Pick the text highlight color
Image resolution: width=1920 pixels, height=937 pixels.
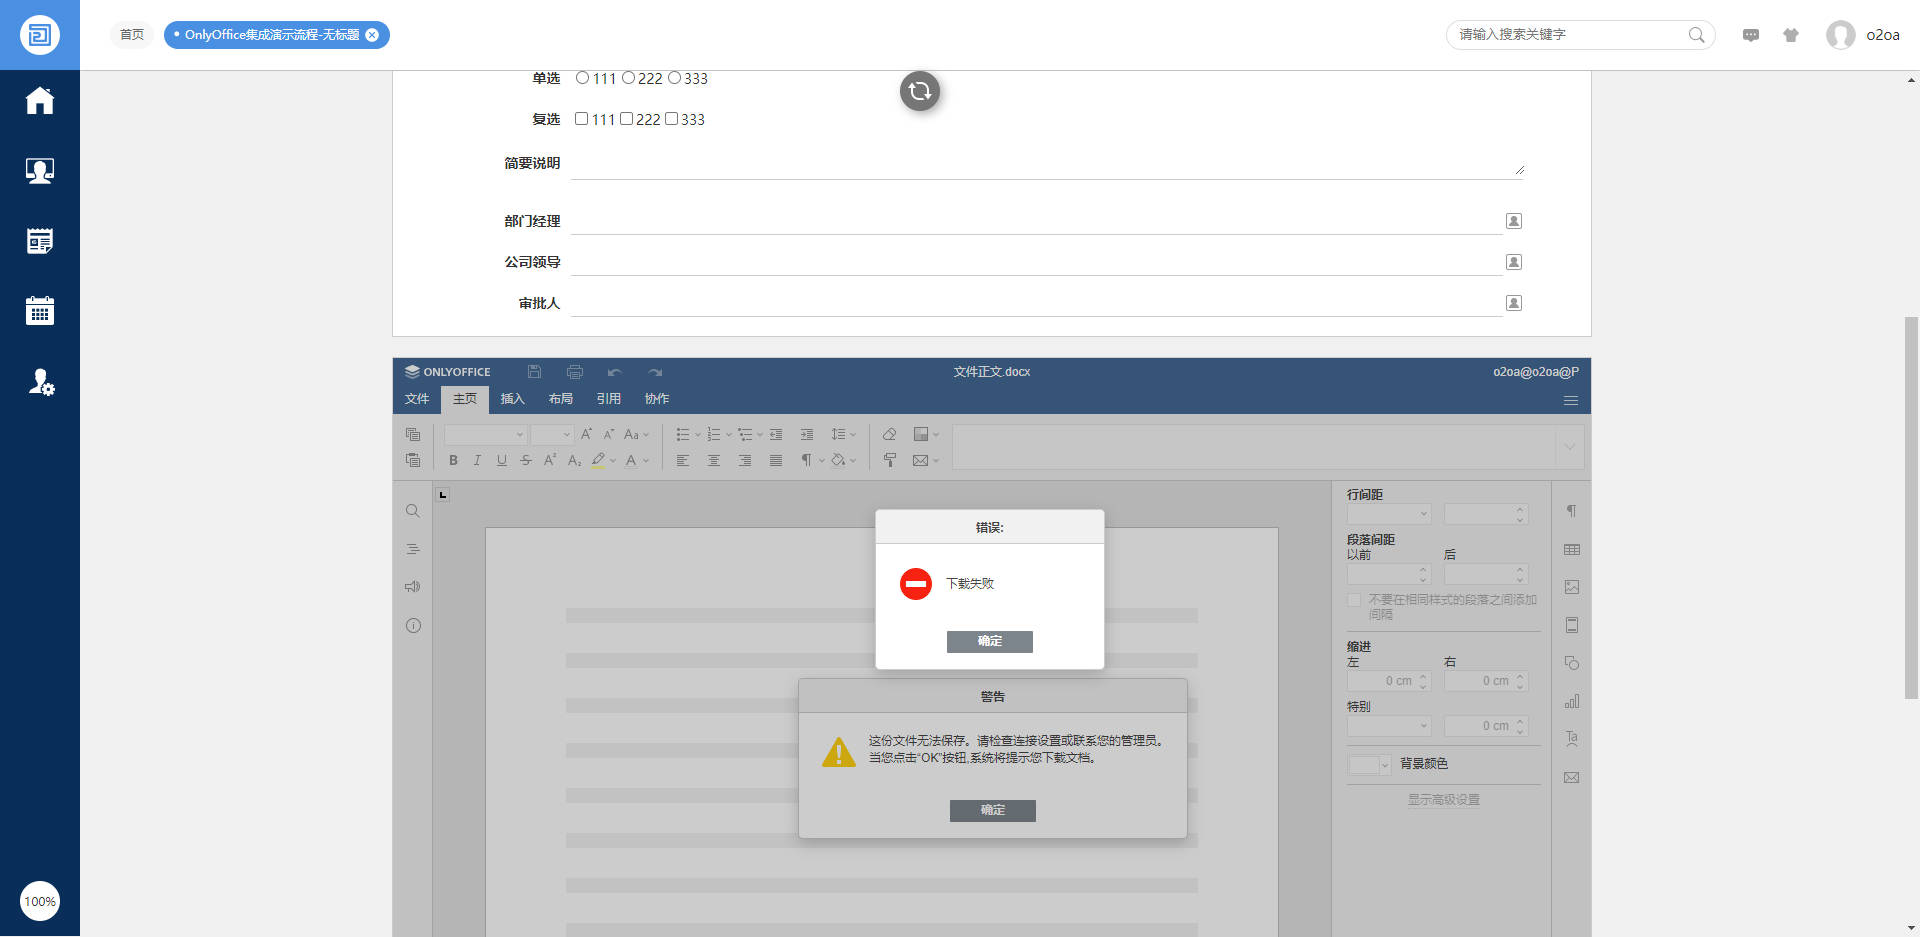(599, 460)
